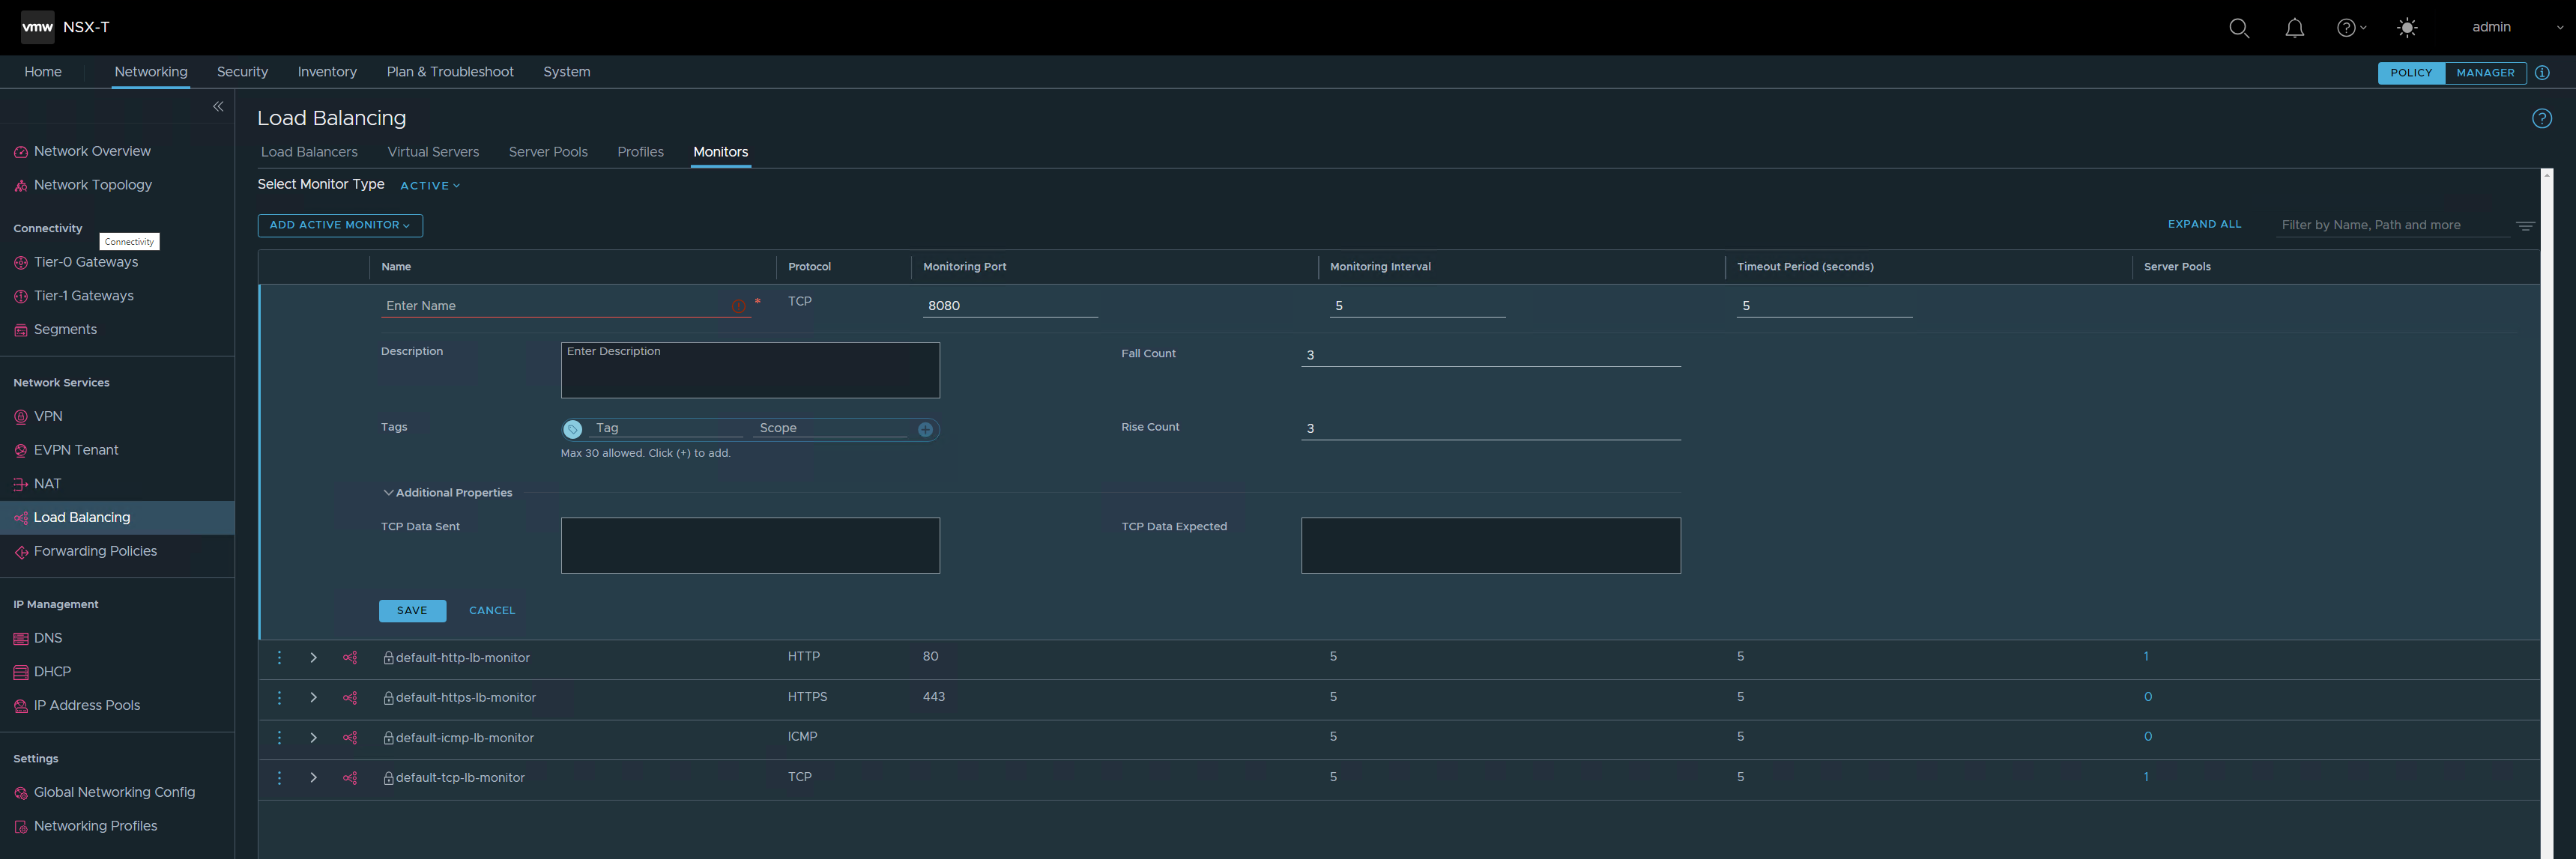
Task: Save the new monitor
Action: click(x=412, y=611)
